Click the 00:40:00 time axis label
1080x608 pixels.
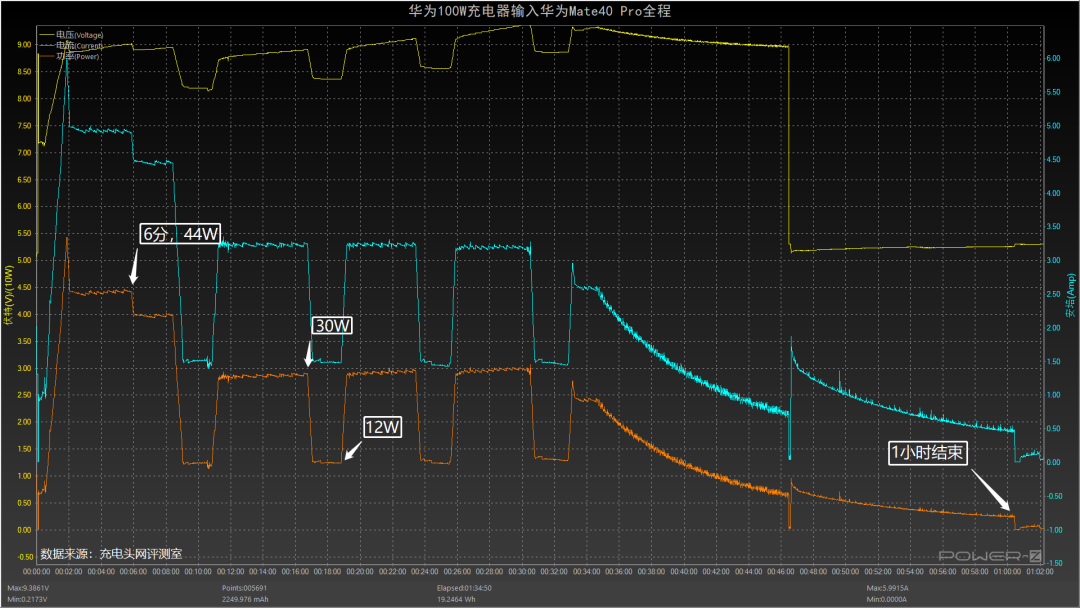click(684, 572)
